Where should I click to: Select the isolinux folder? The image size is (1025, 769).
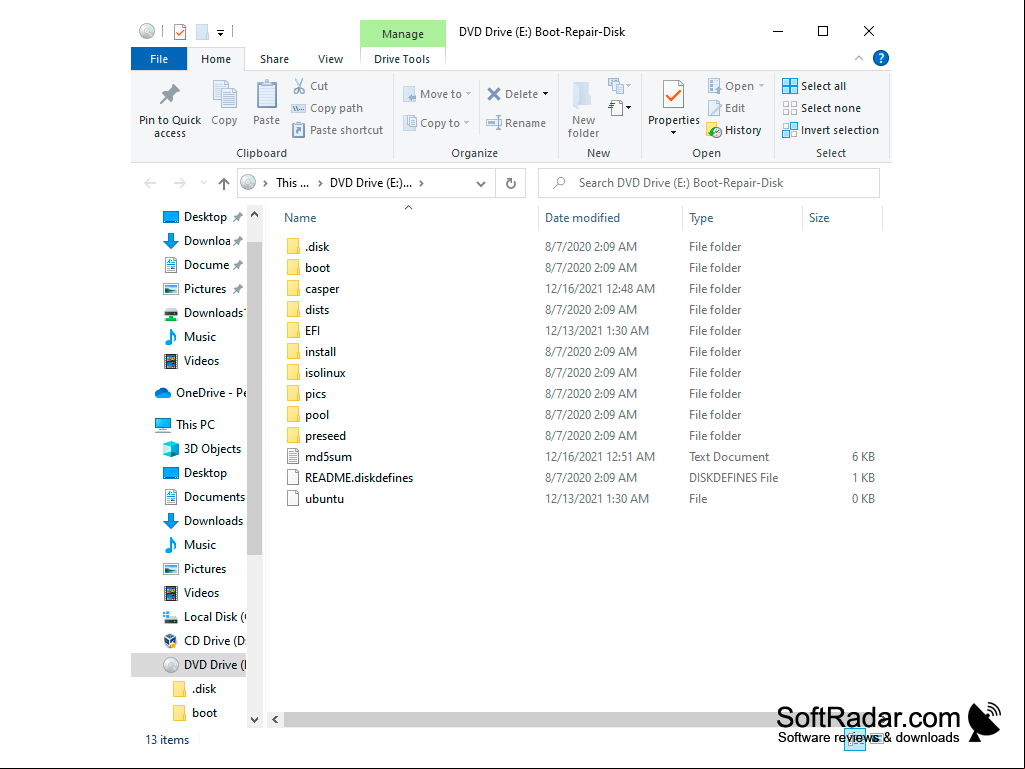click(316, 373)
